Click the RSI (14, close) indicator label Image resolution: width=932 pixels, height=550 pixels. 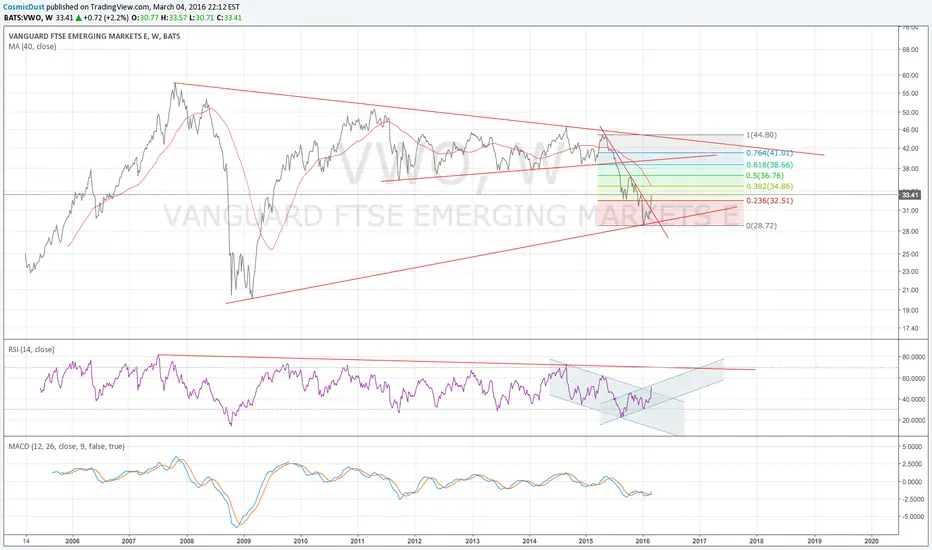31,350
